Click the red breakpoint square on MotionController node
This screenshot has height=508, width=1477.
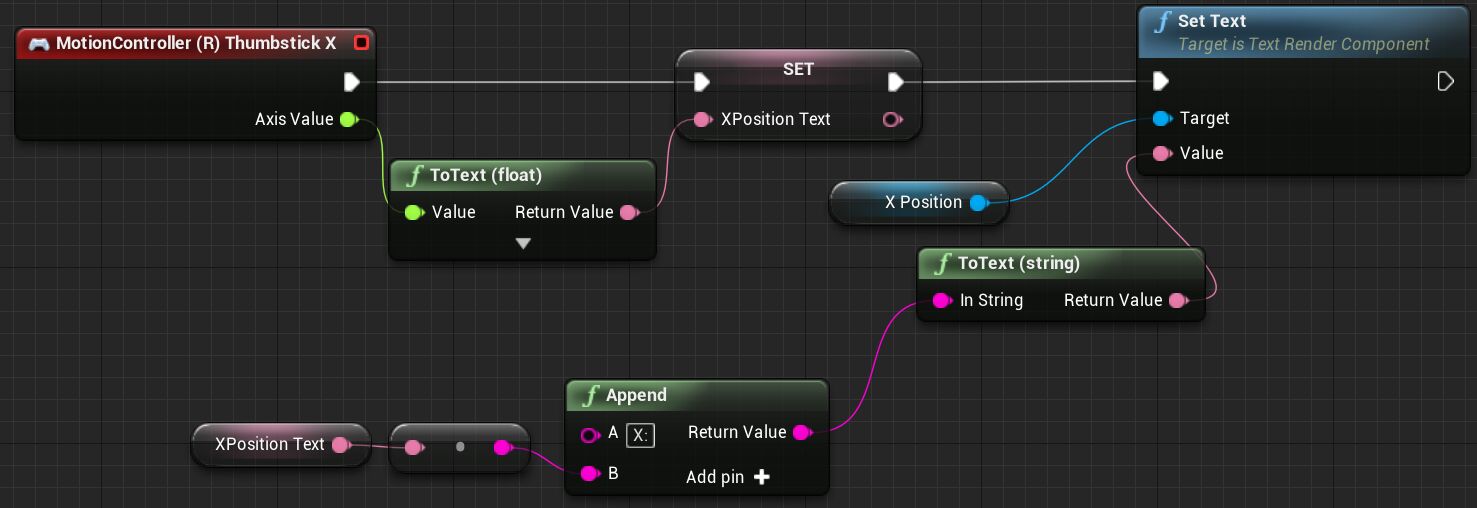(x=361, y=43)
